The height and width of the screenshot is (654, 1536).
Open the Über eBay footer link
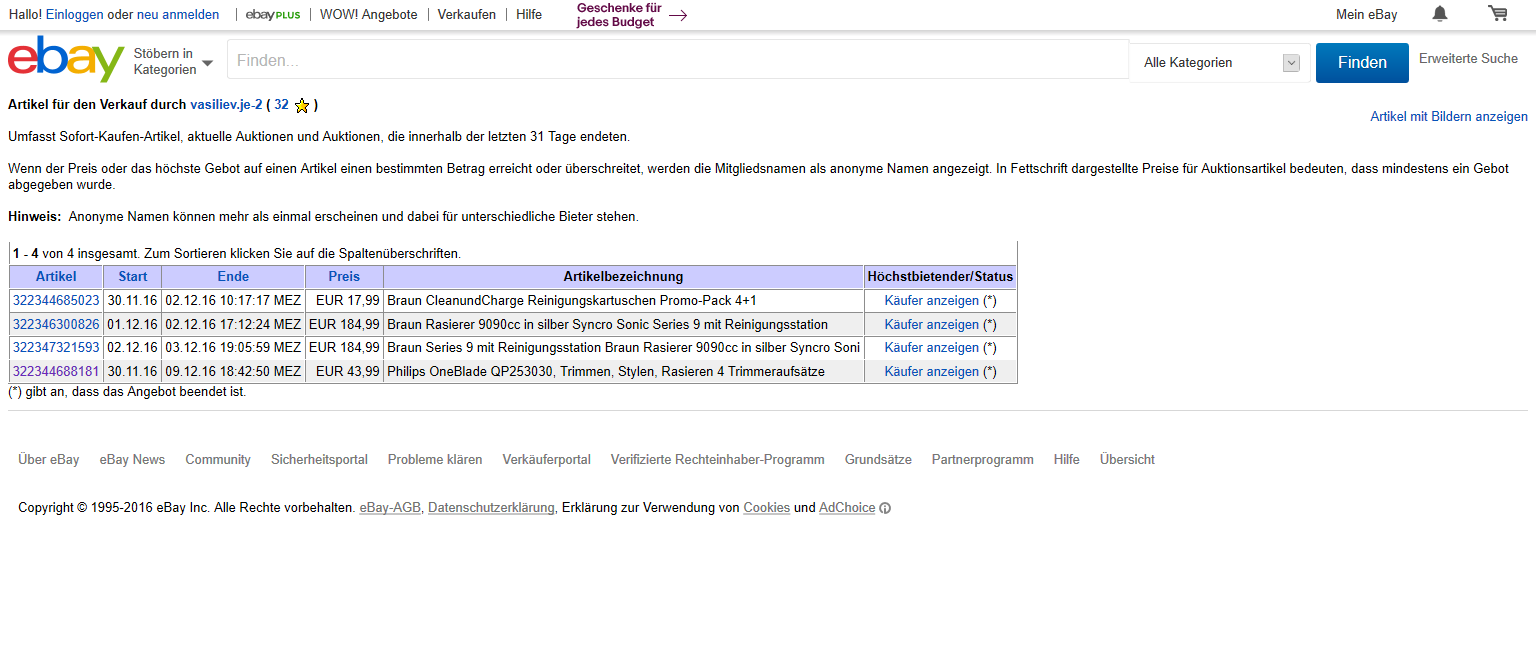coord(49,459)
